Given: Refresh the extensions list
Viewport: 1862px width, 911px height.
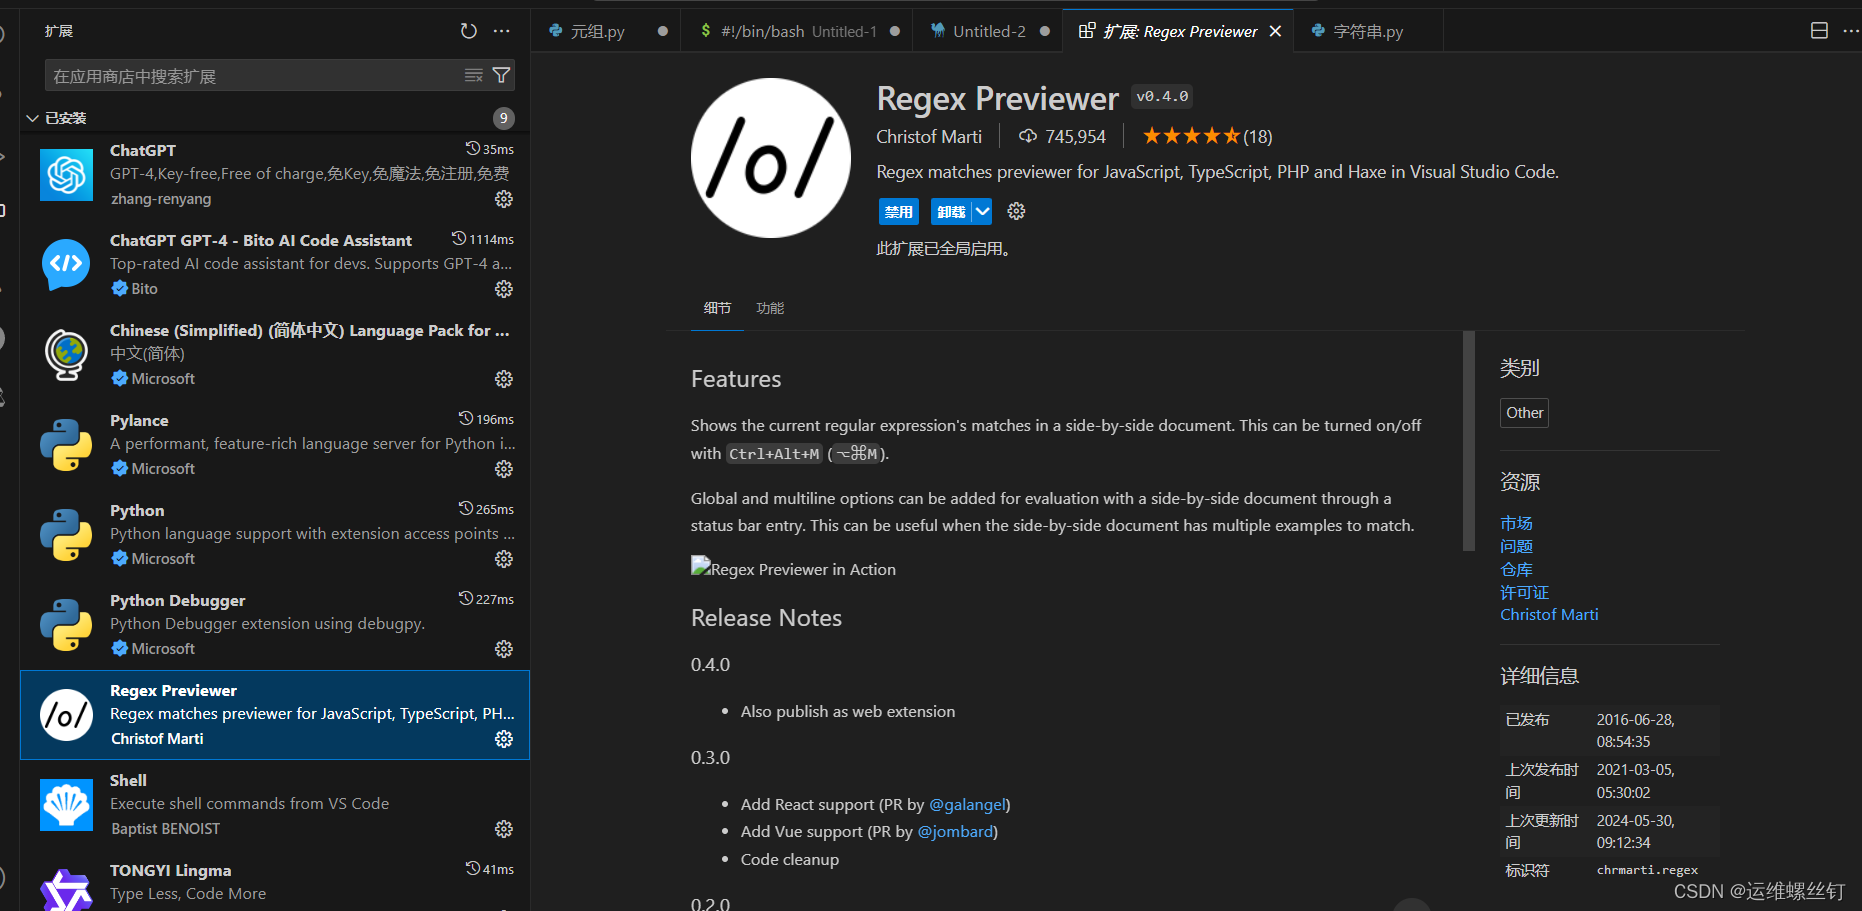Looking at the screenshot, I should click(468, 31).
